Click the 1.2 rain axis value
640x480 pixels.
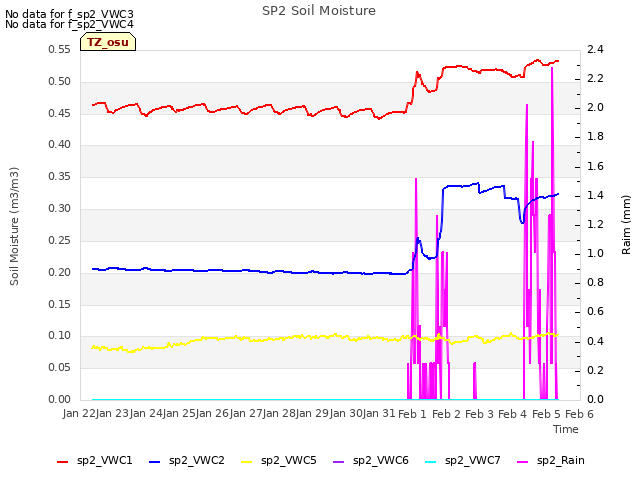tap(595, 224)
